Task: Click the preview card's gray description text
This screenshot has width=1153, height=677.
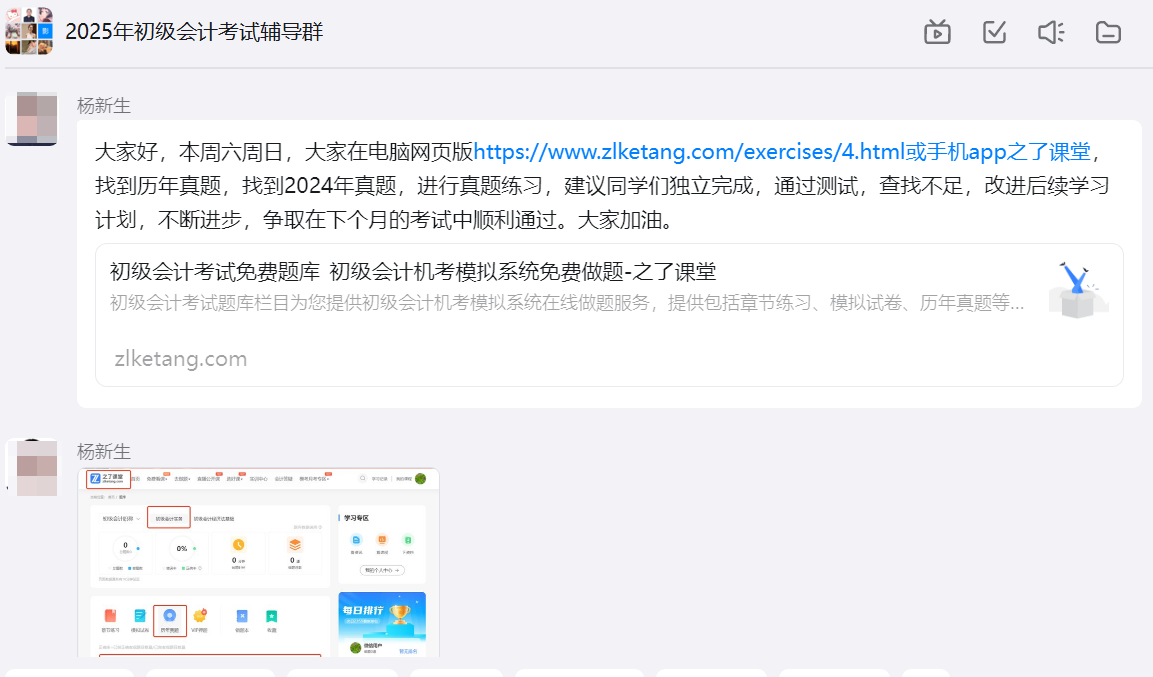Action: [x=566, y=303]
